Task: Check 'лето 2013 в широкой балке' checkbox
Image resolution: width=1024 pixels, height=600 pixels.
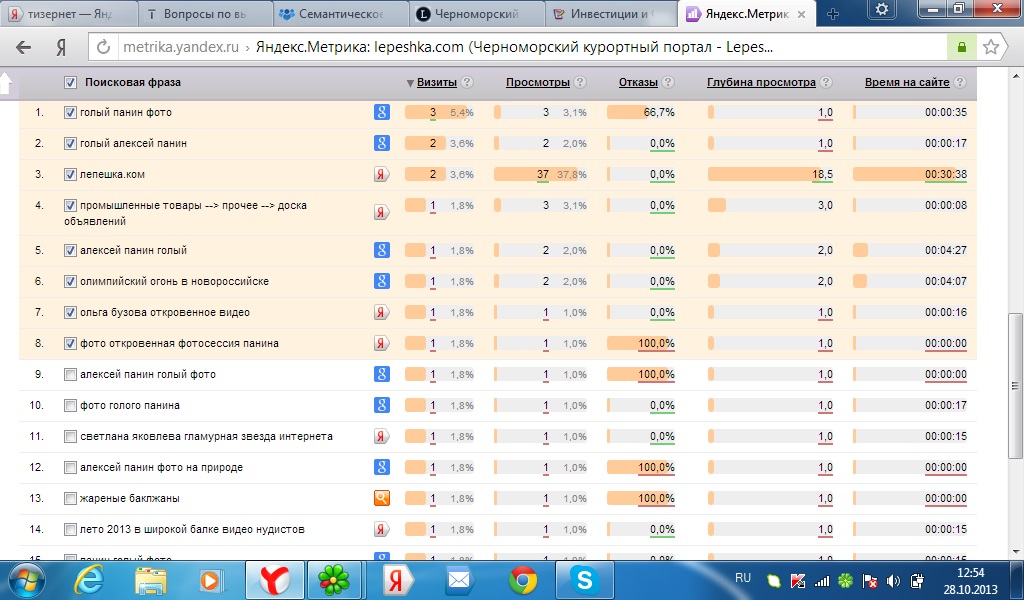Action: (70, 529)
